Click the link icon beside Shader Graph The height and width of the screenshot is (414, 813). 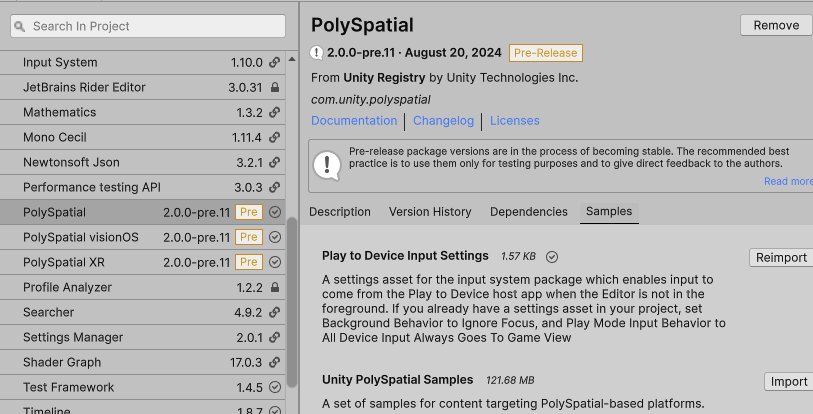(274, 362)
